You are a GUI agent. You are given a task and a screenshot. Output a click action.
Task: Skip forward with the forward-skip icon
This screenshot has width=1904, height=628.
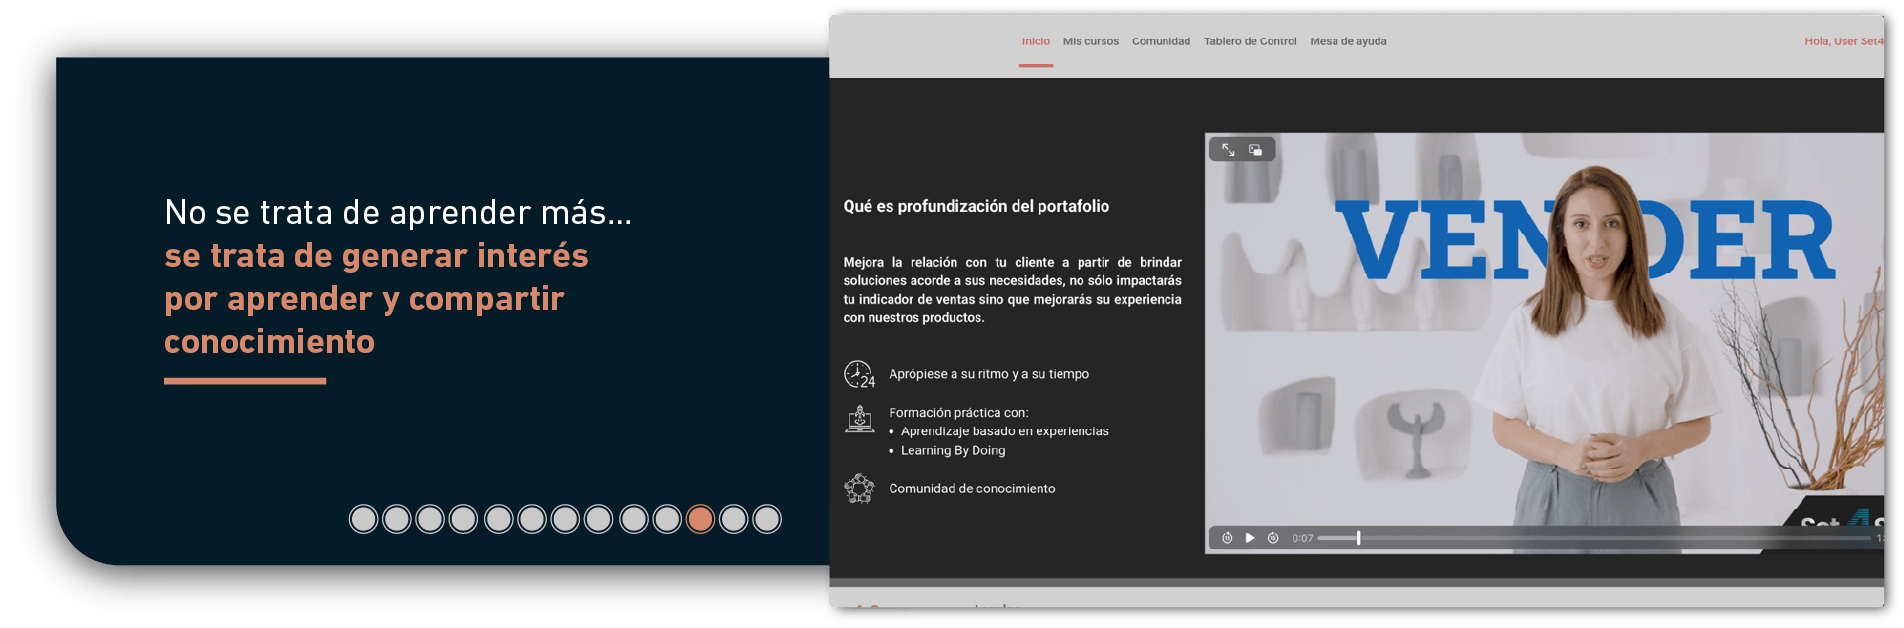coord(1273,538)
